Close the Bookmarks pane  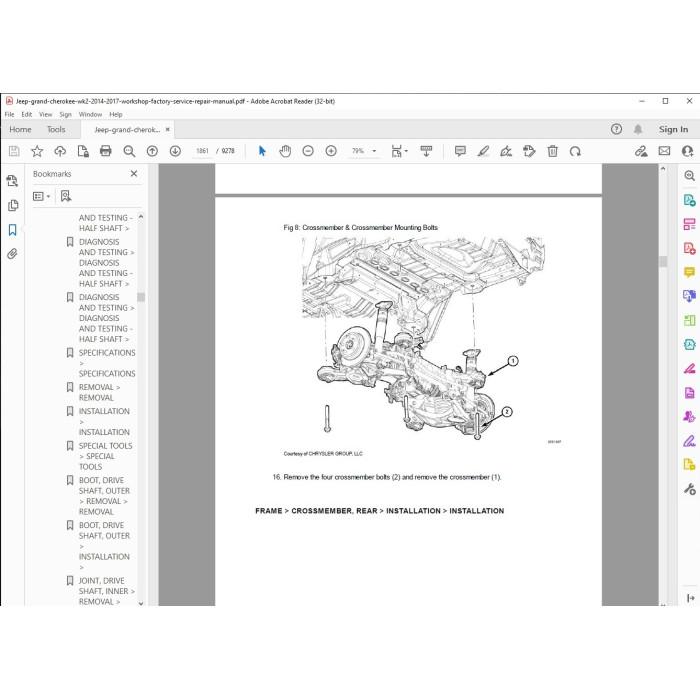pyautogui.click(x=134, y=174)
